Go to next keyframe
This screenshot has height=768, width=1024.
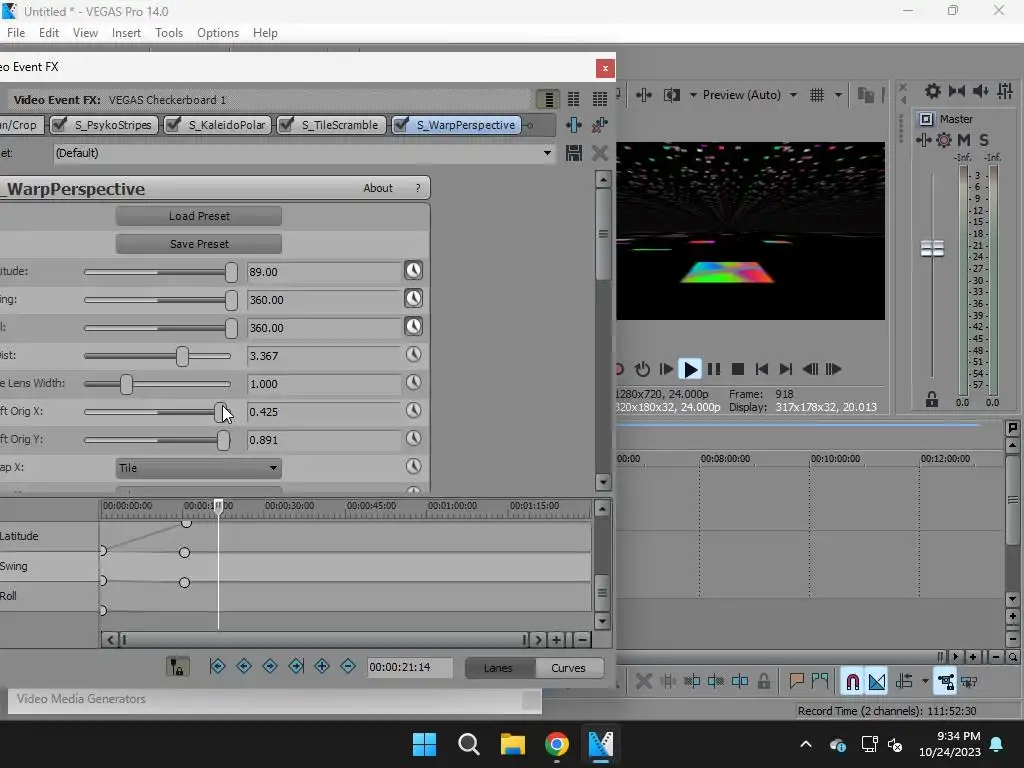coord(270,666)
